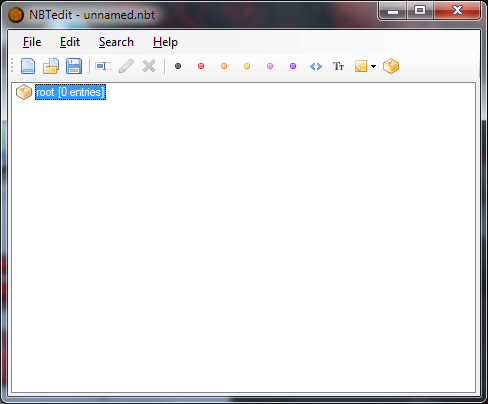Click the NBTedit app icon in title bar
The image size is (488, 404).
click(16, 15)
